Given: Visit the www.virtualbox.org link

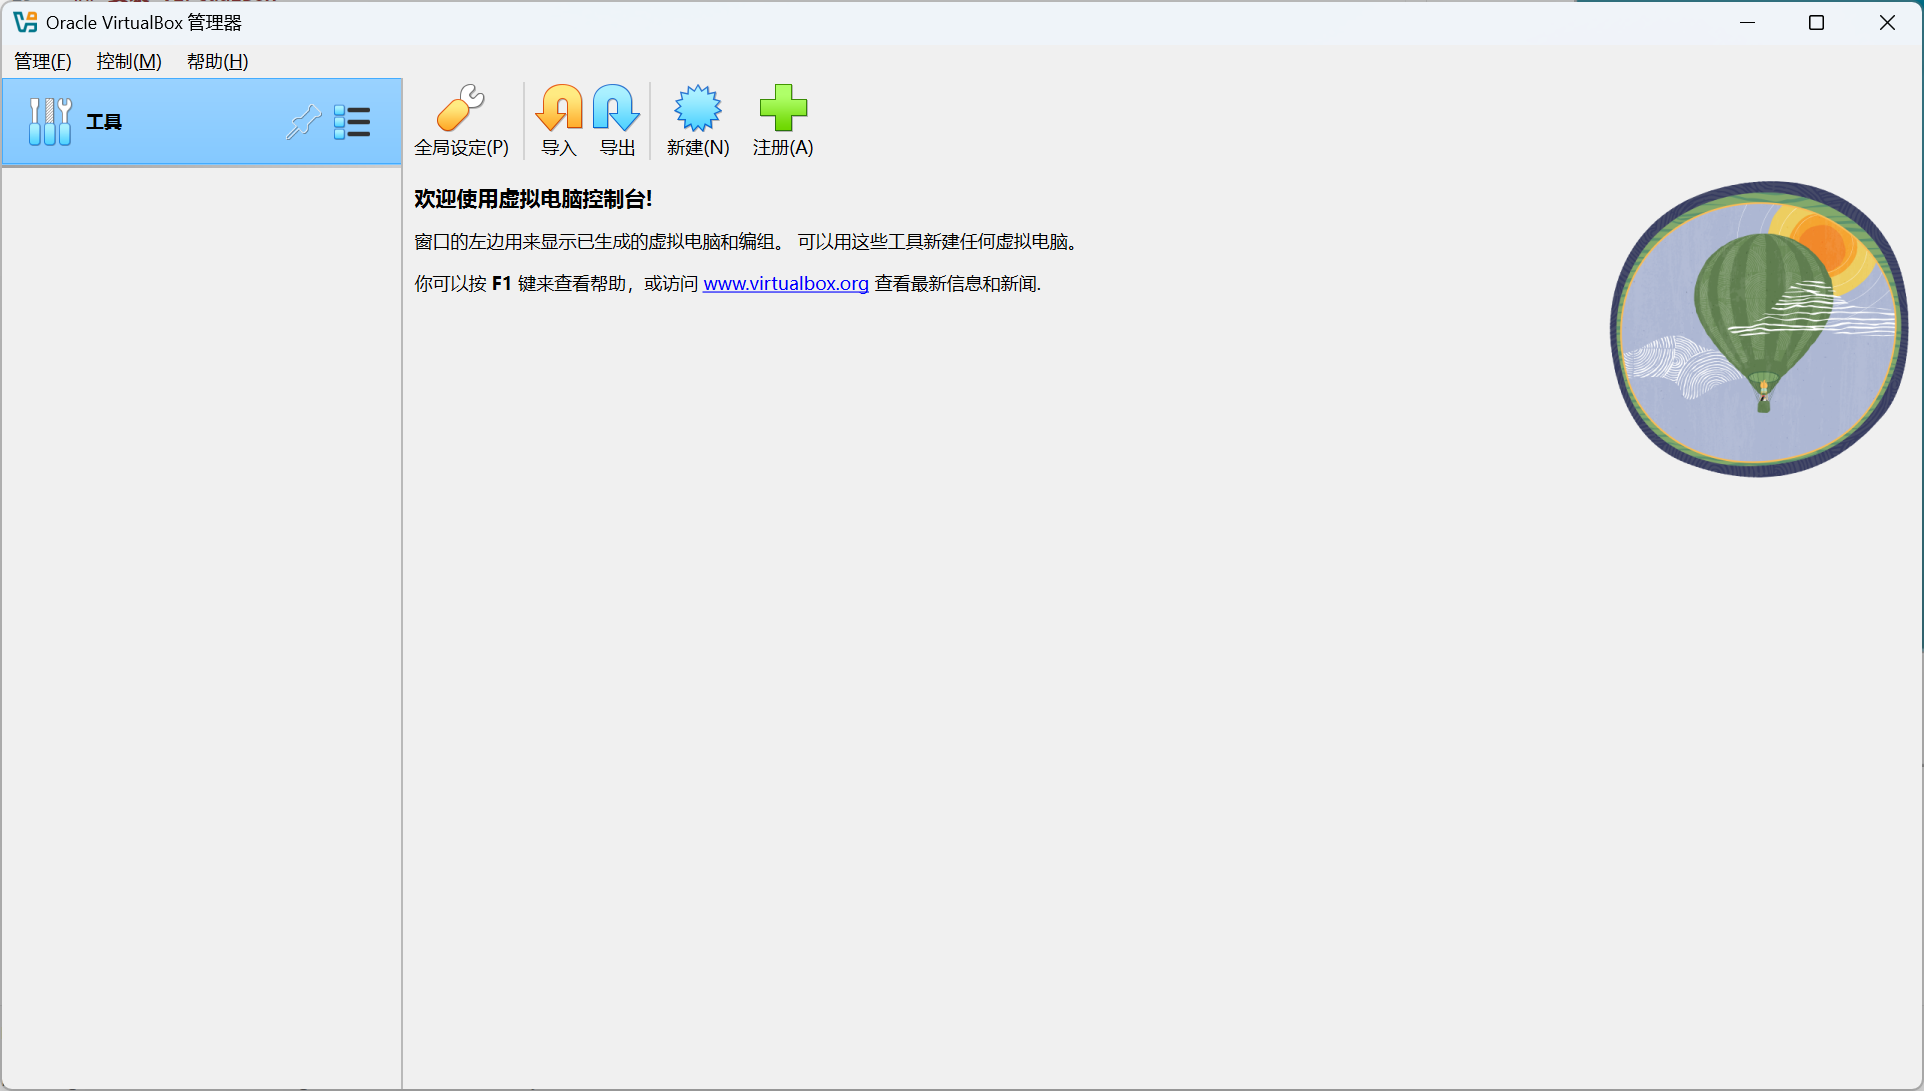Looking at the screenshot, I should (785, 284).
